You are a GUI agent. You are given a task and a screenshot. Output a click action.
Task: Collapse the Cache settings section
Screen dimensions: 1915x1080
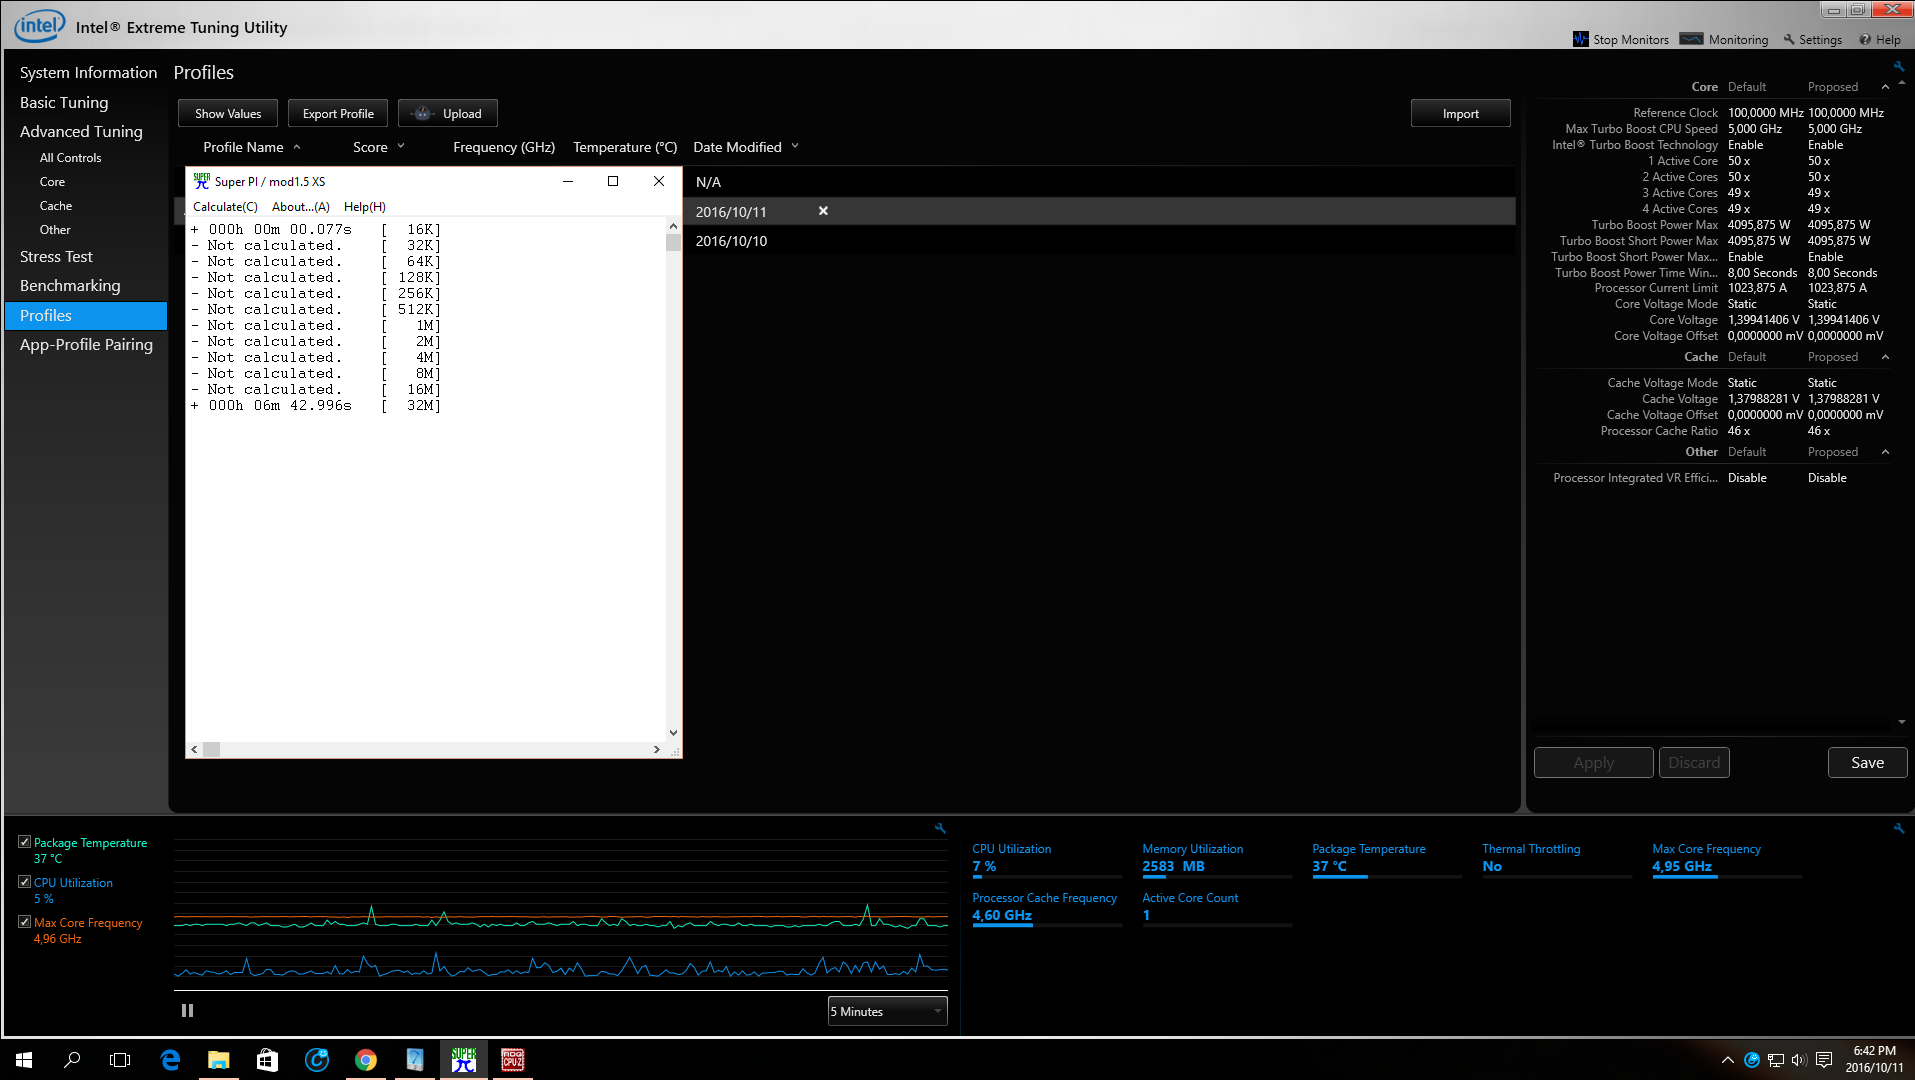(1886, 357)
